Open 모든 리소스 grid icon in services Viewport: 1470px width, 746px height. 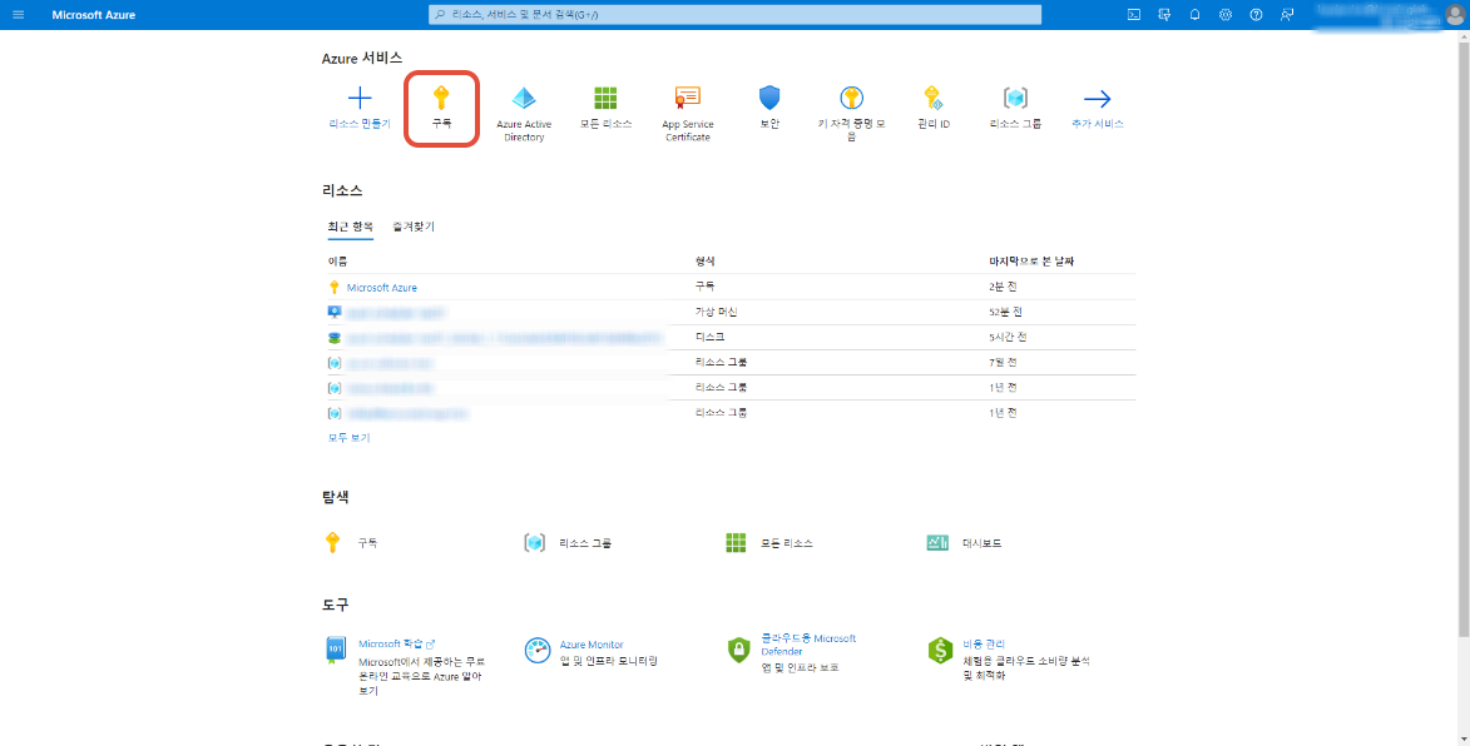point(605,98)
